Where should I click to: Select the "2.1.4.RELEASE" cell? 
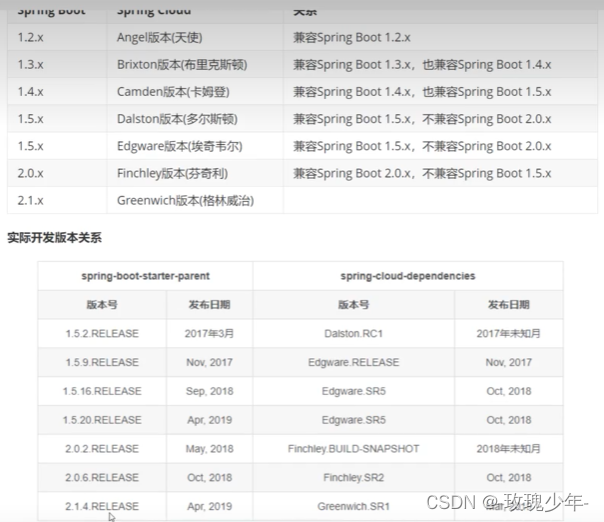[x=102, y=507]
